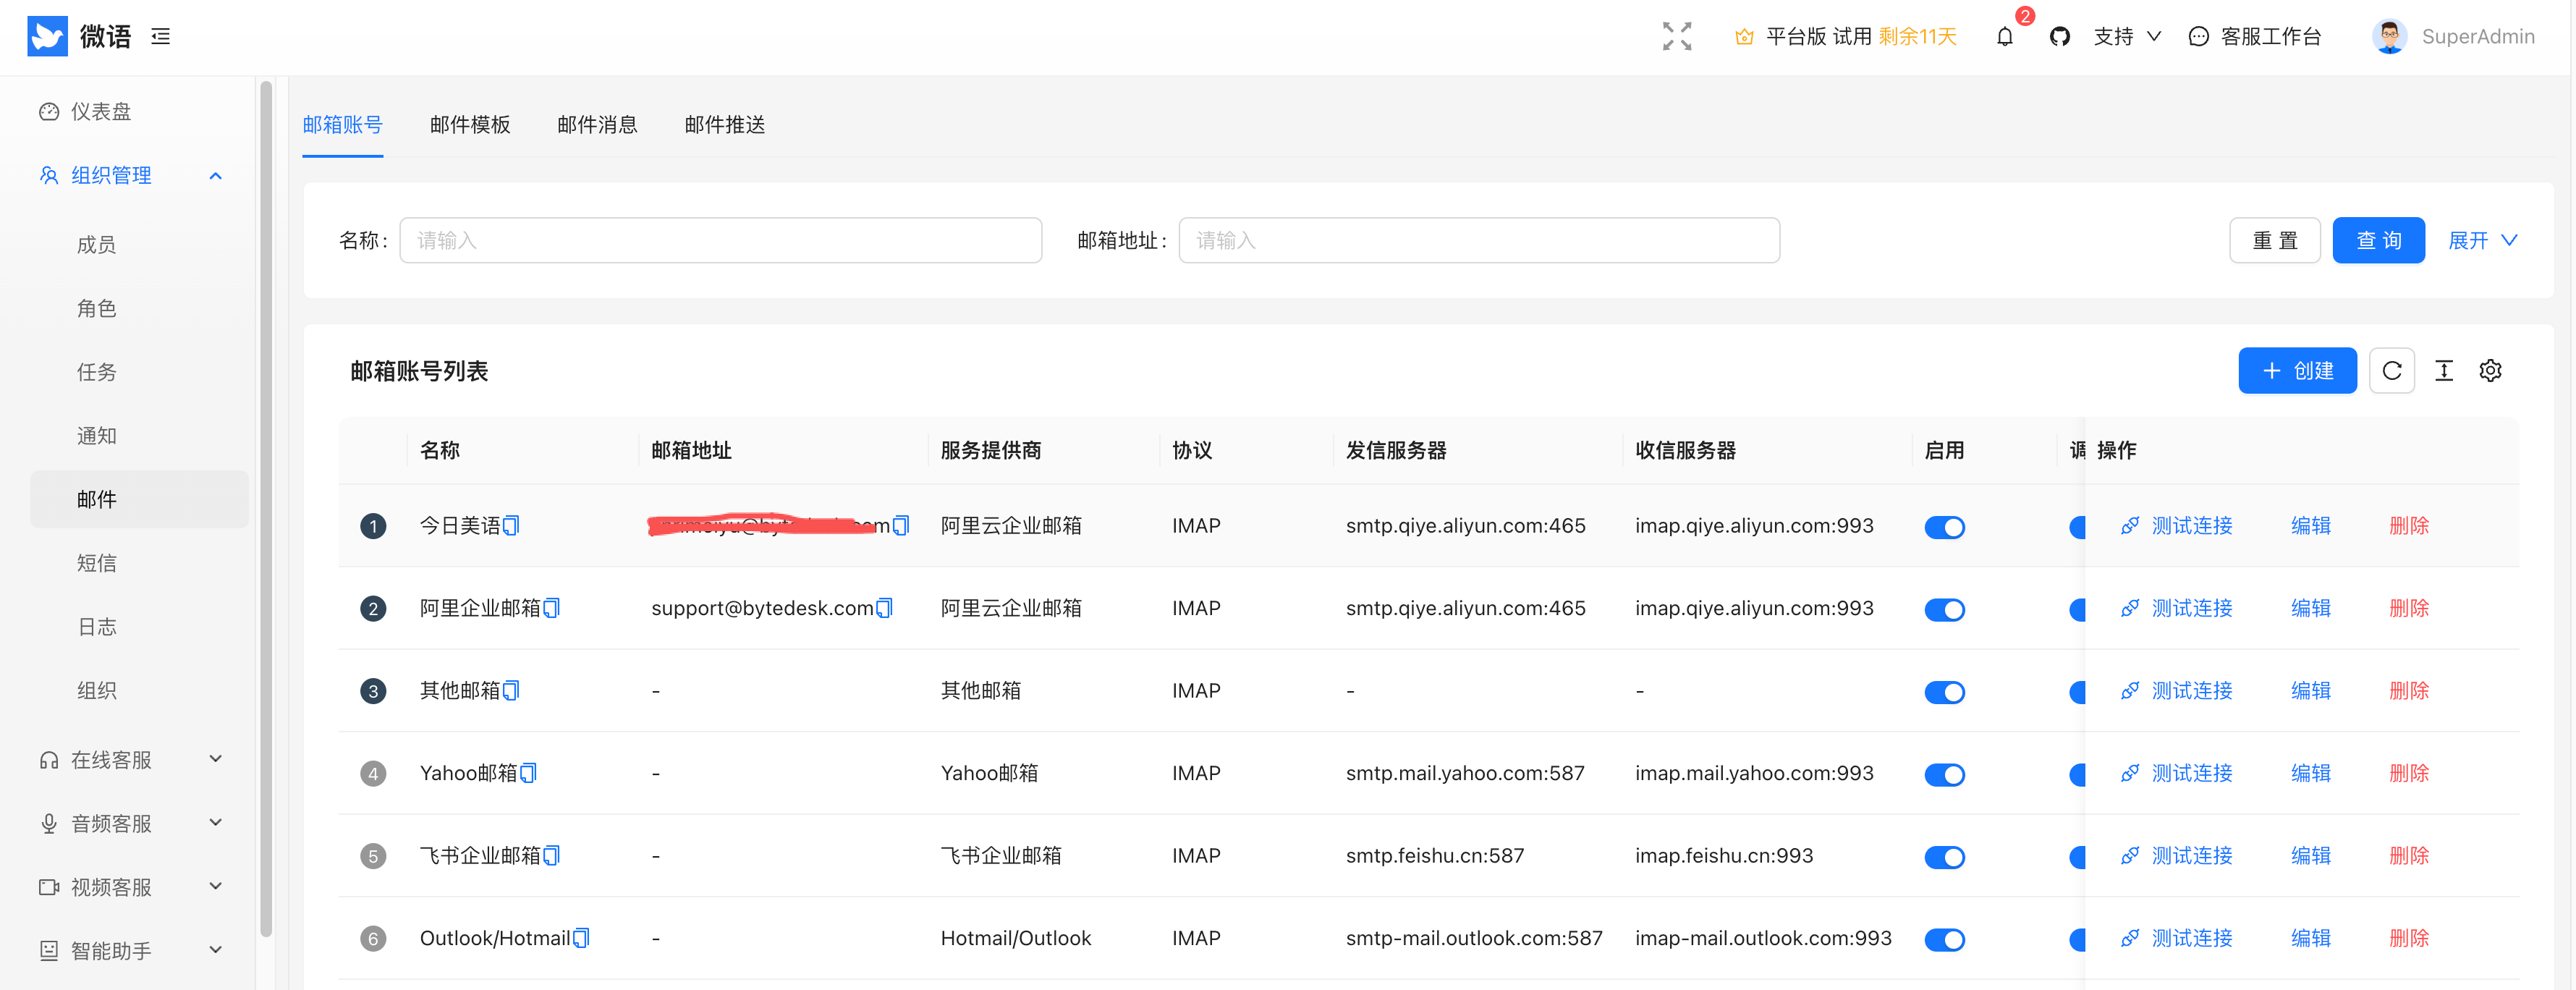2576x990 pixels.
Task: Expand the 智能助手 menu group
Action: [139, 951]
